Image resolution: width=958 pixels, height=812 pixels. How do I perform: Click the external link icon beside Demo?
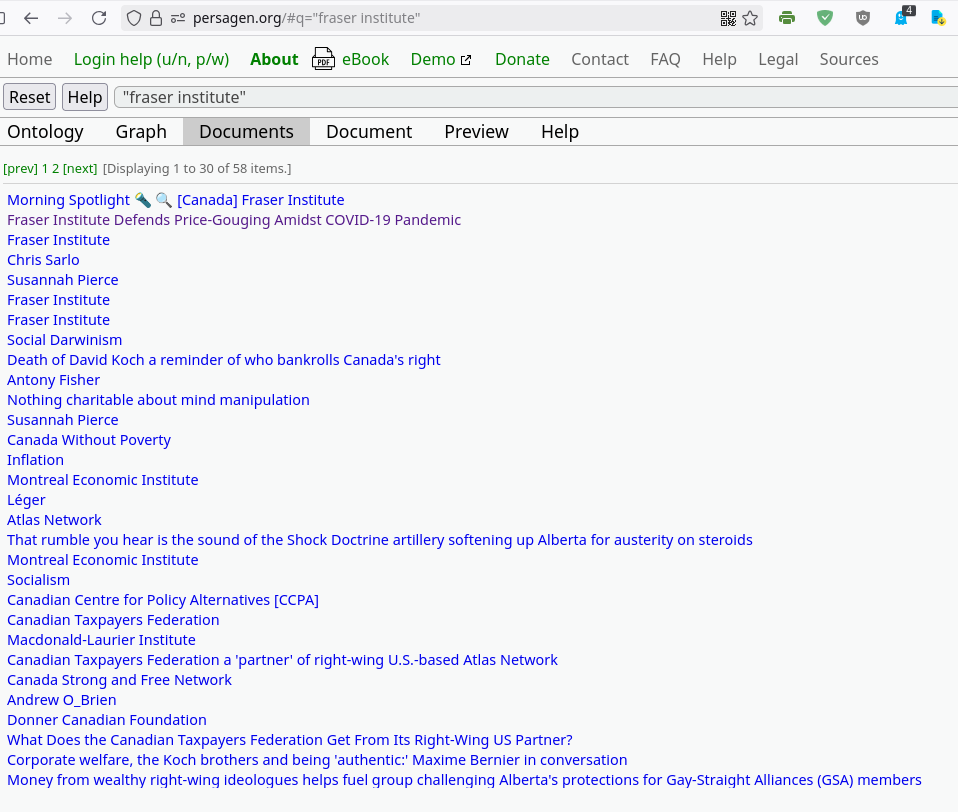pos(466,60)
